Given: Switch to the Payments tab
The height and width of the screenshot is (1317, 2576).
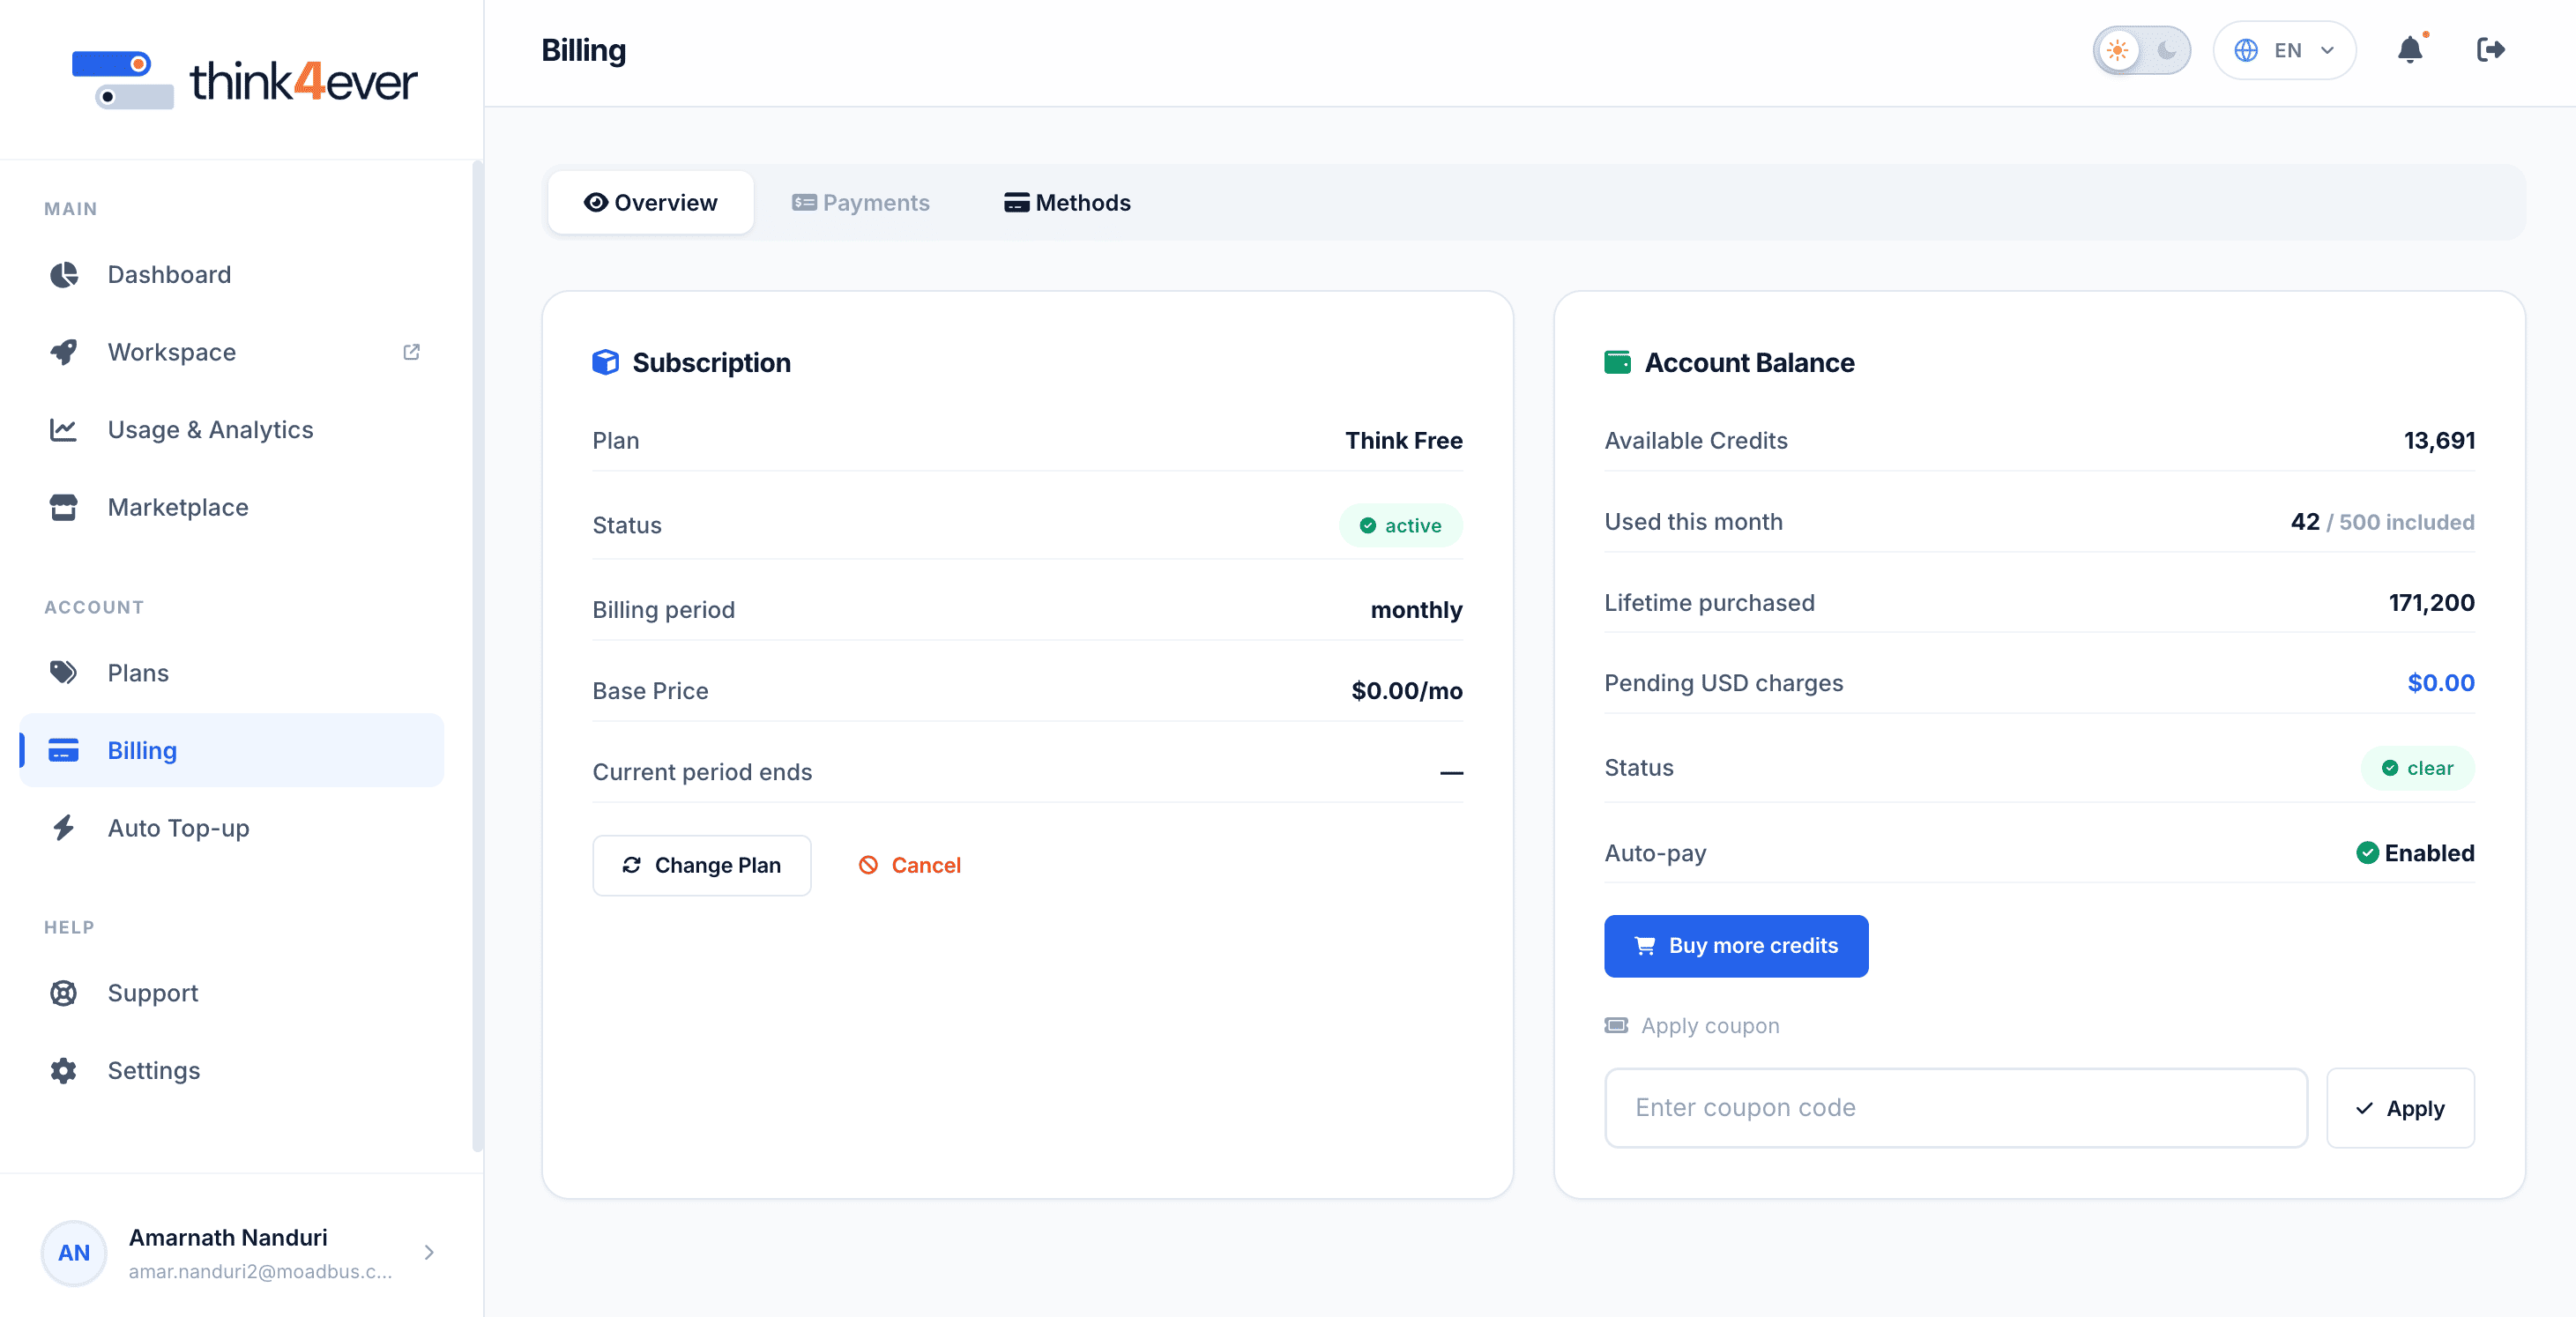Looking at the screenshot, I should point(860,203).
